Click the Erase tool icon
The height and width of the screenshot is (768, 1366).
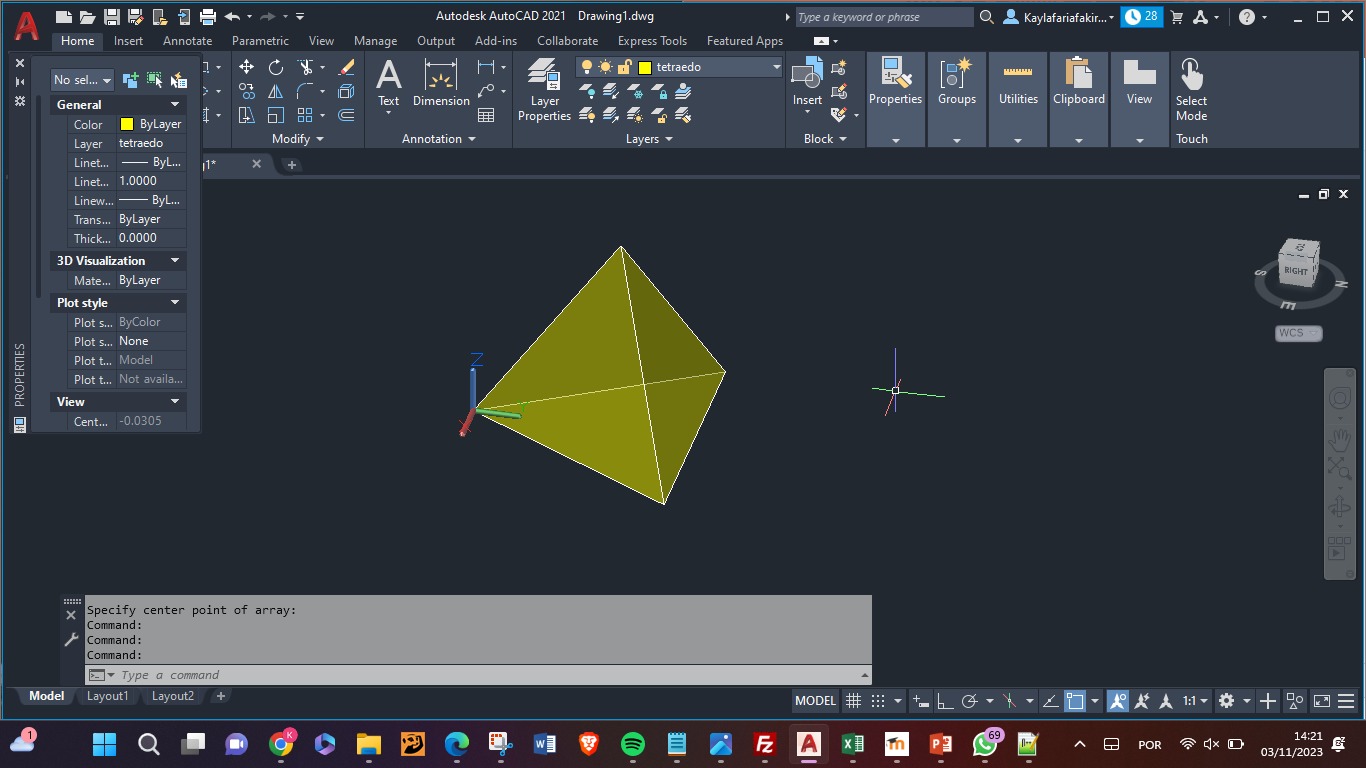346,67
